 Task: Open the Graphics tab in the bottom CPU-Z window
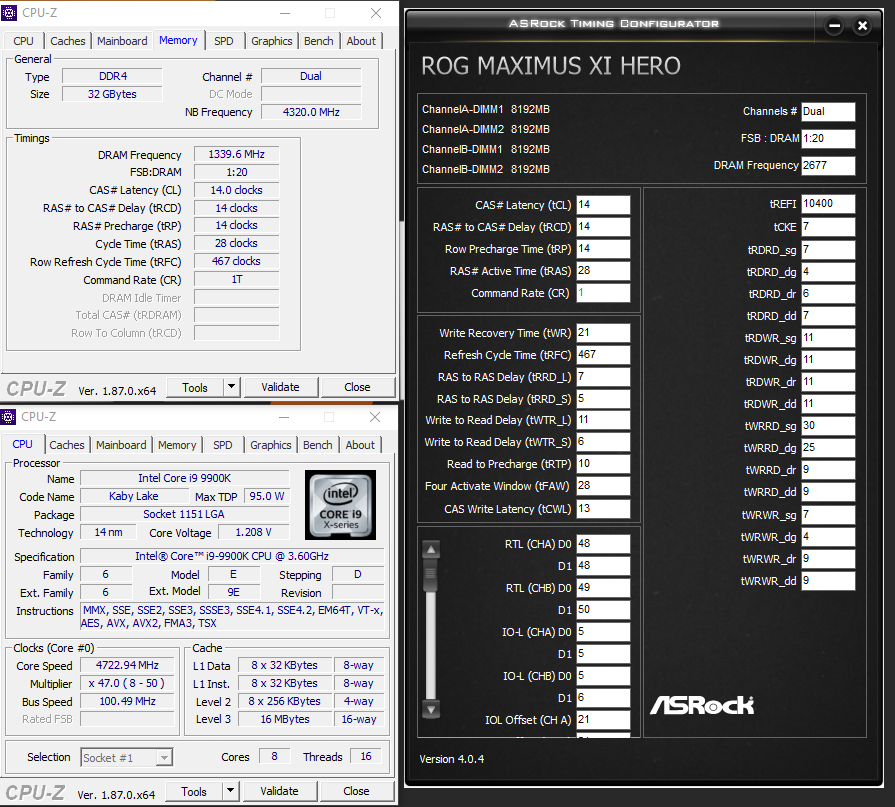[271, 445]
